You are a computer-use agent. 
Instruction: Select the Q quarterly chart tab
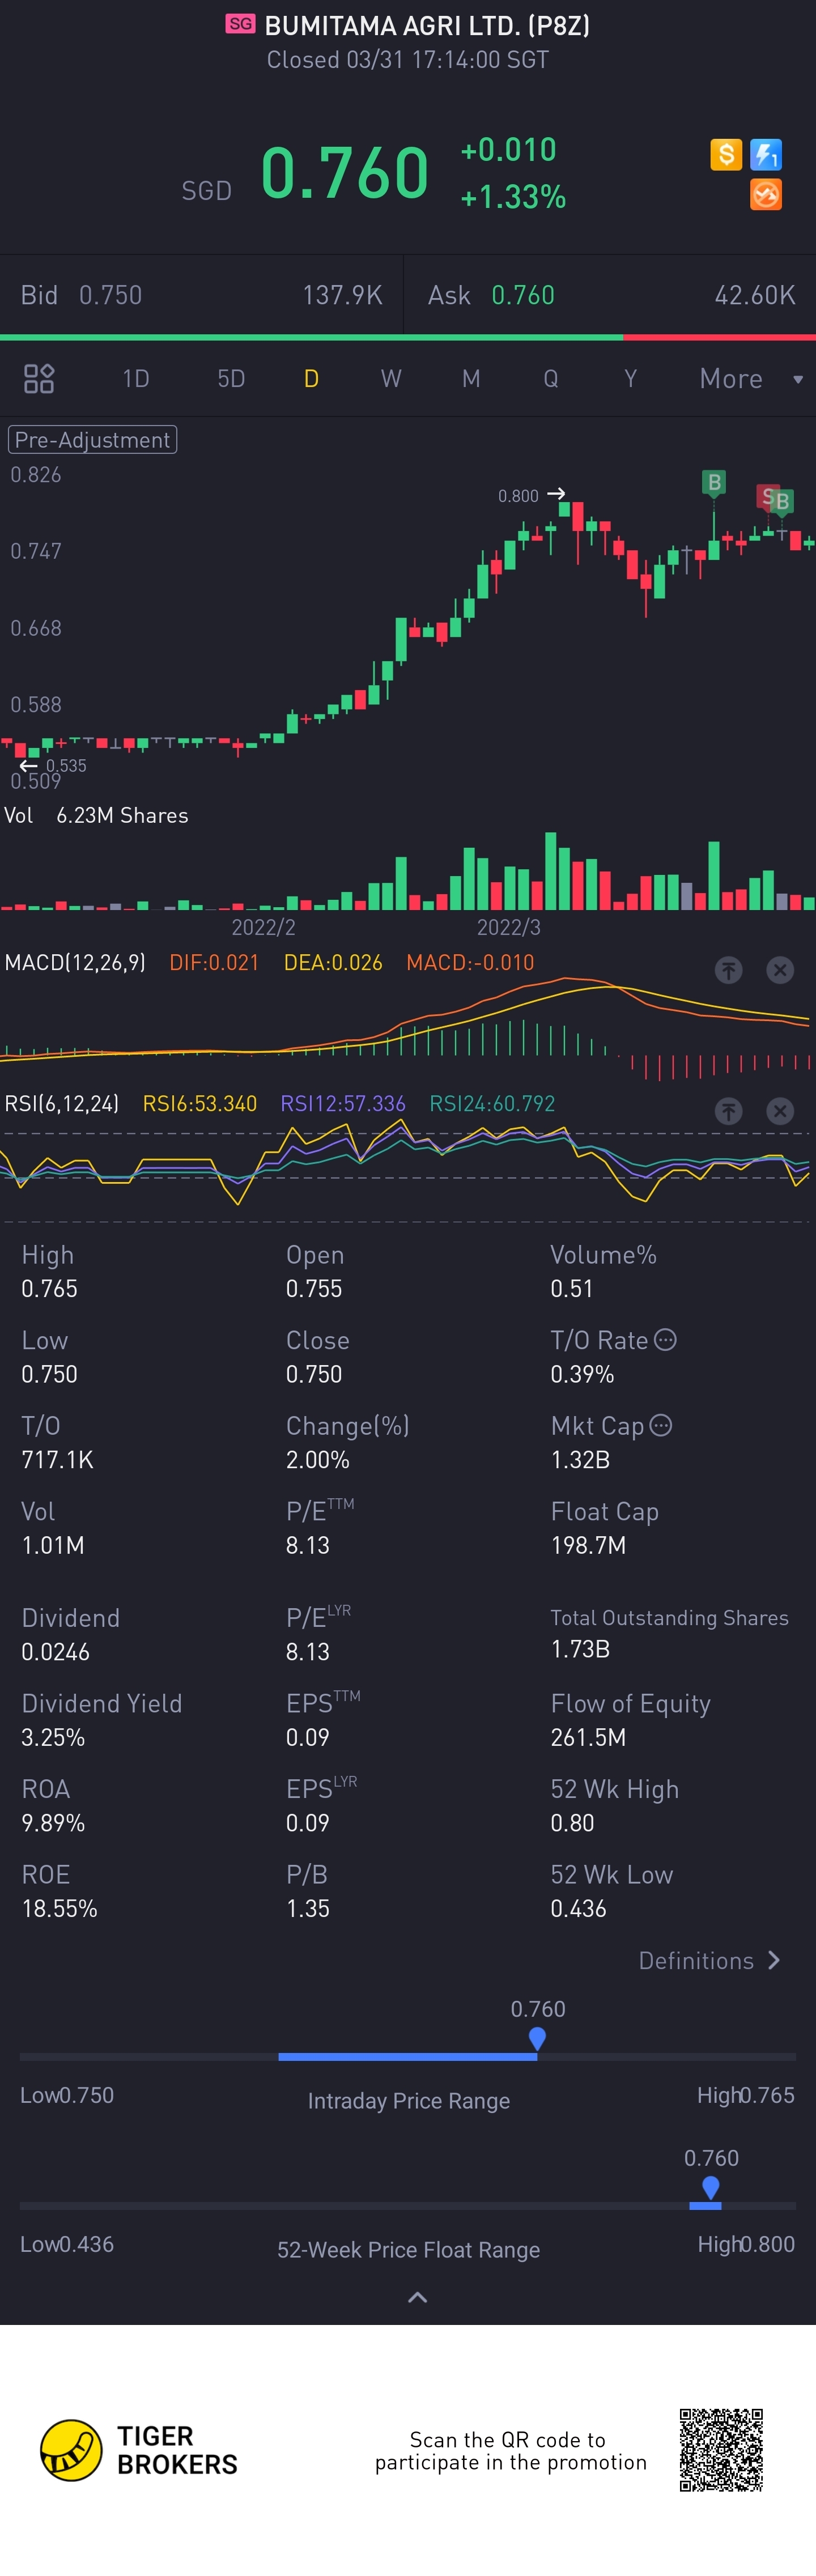click(x=551, y=379)
